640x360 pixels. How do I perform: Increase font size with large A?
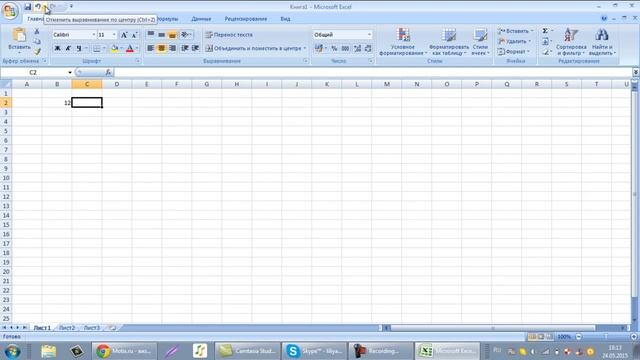pos(124,35)
